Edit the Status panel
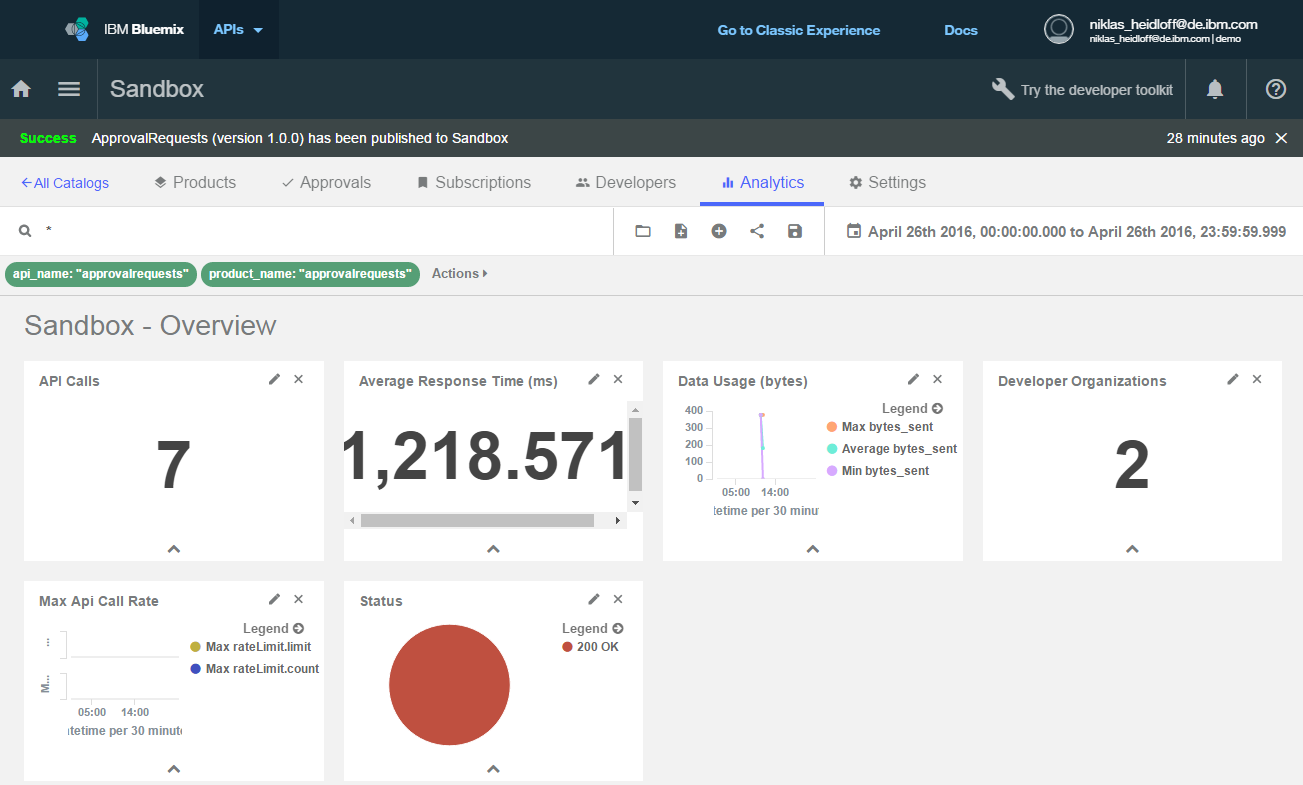The height and width of the screenshot is (785, 1303). point(594,599)
